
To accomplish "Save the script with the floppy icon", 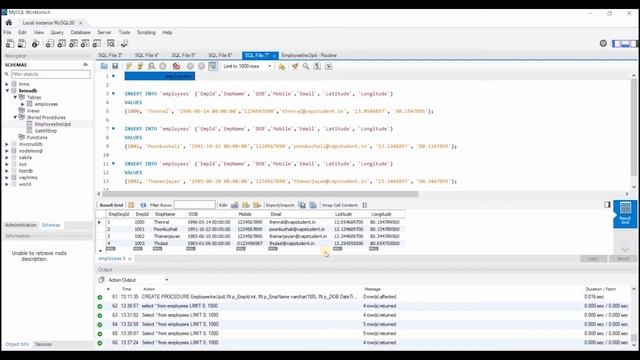I will coord(115,66).
